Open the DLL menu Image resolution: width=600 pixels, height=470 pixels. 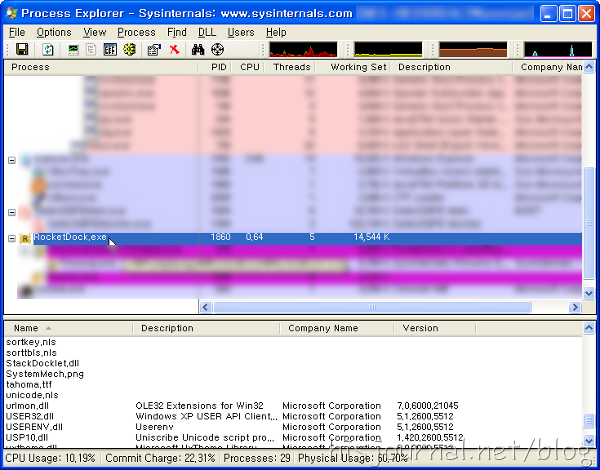click(x=207, y=33)
